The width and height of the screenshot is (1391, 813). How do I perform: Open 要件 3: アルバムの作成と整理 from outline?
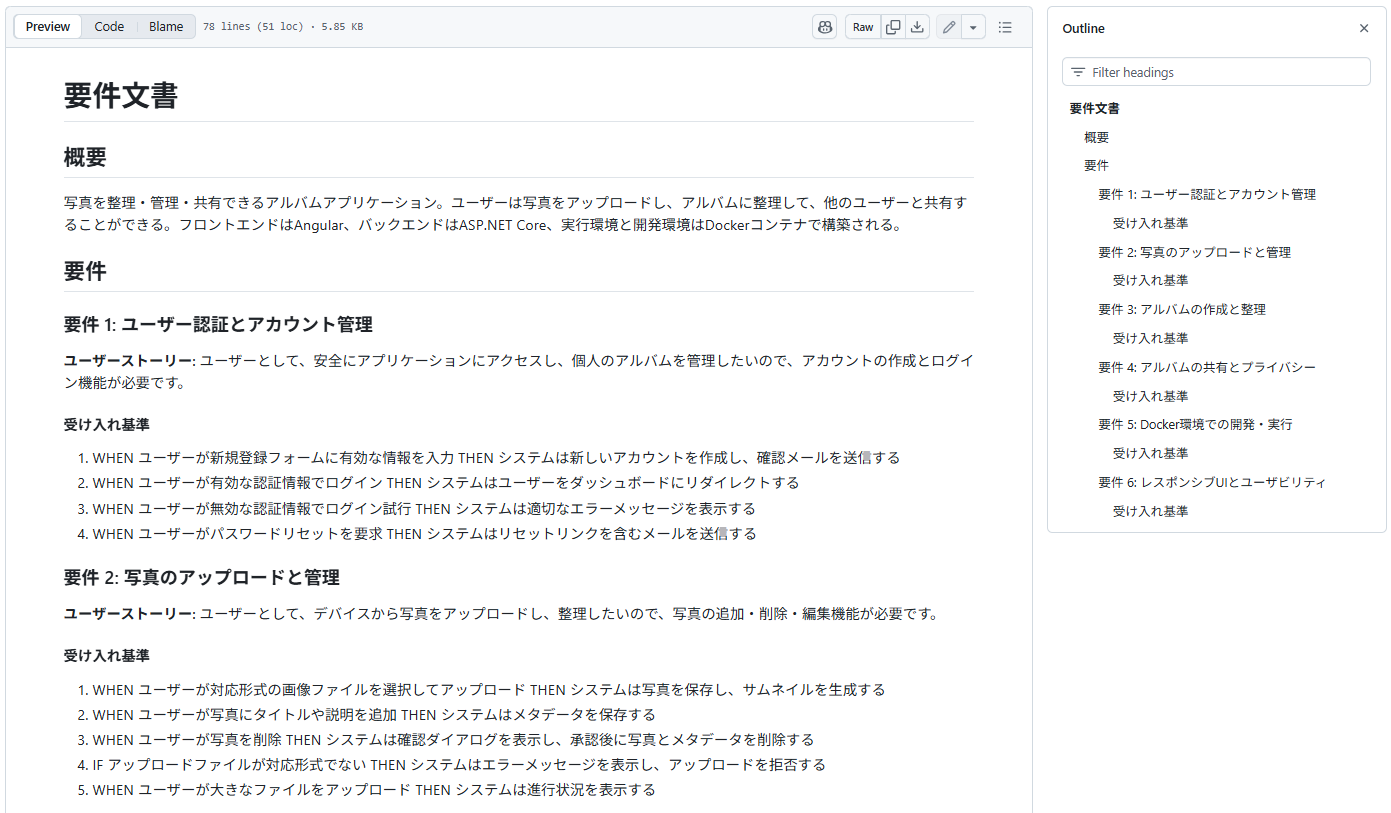[x=1181, y=310]
